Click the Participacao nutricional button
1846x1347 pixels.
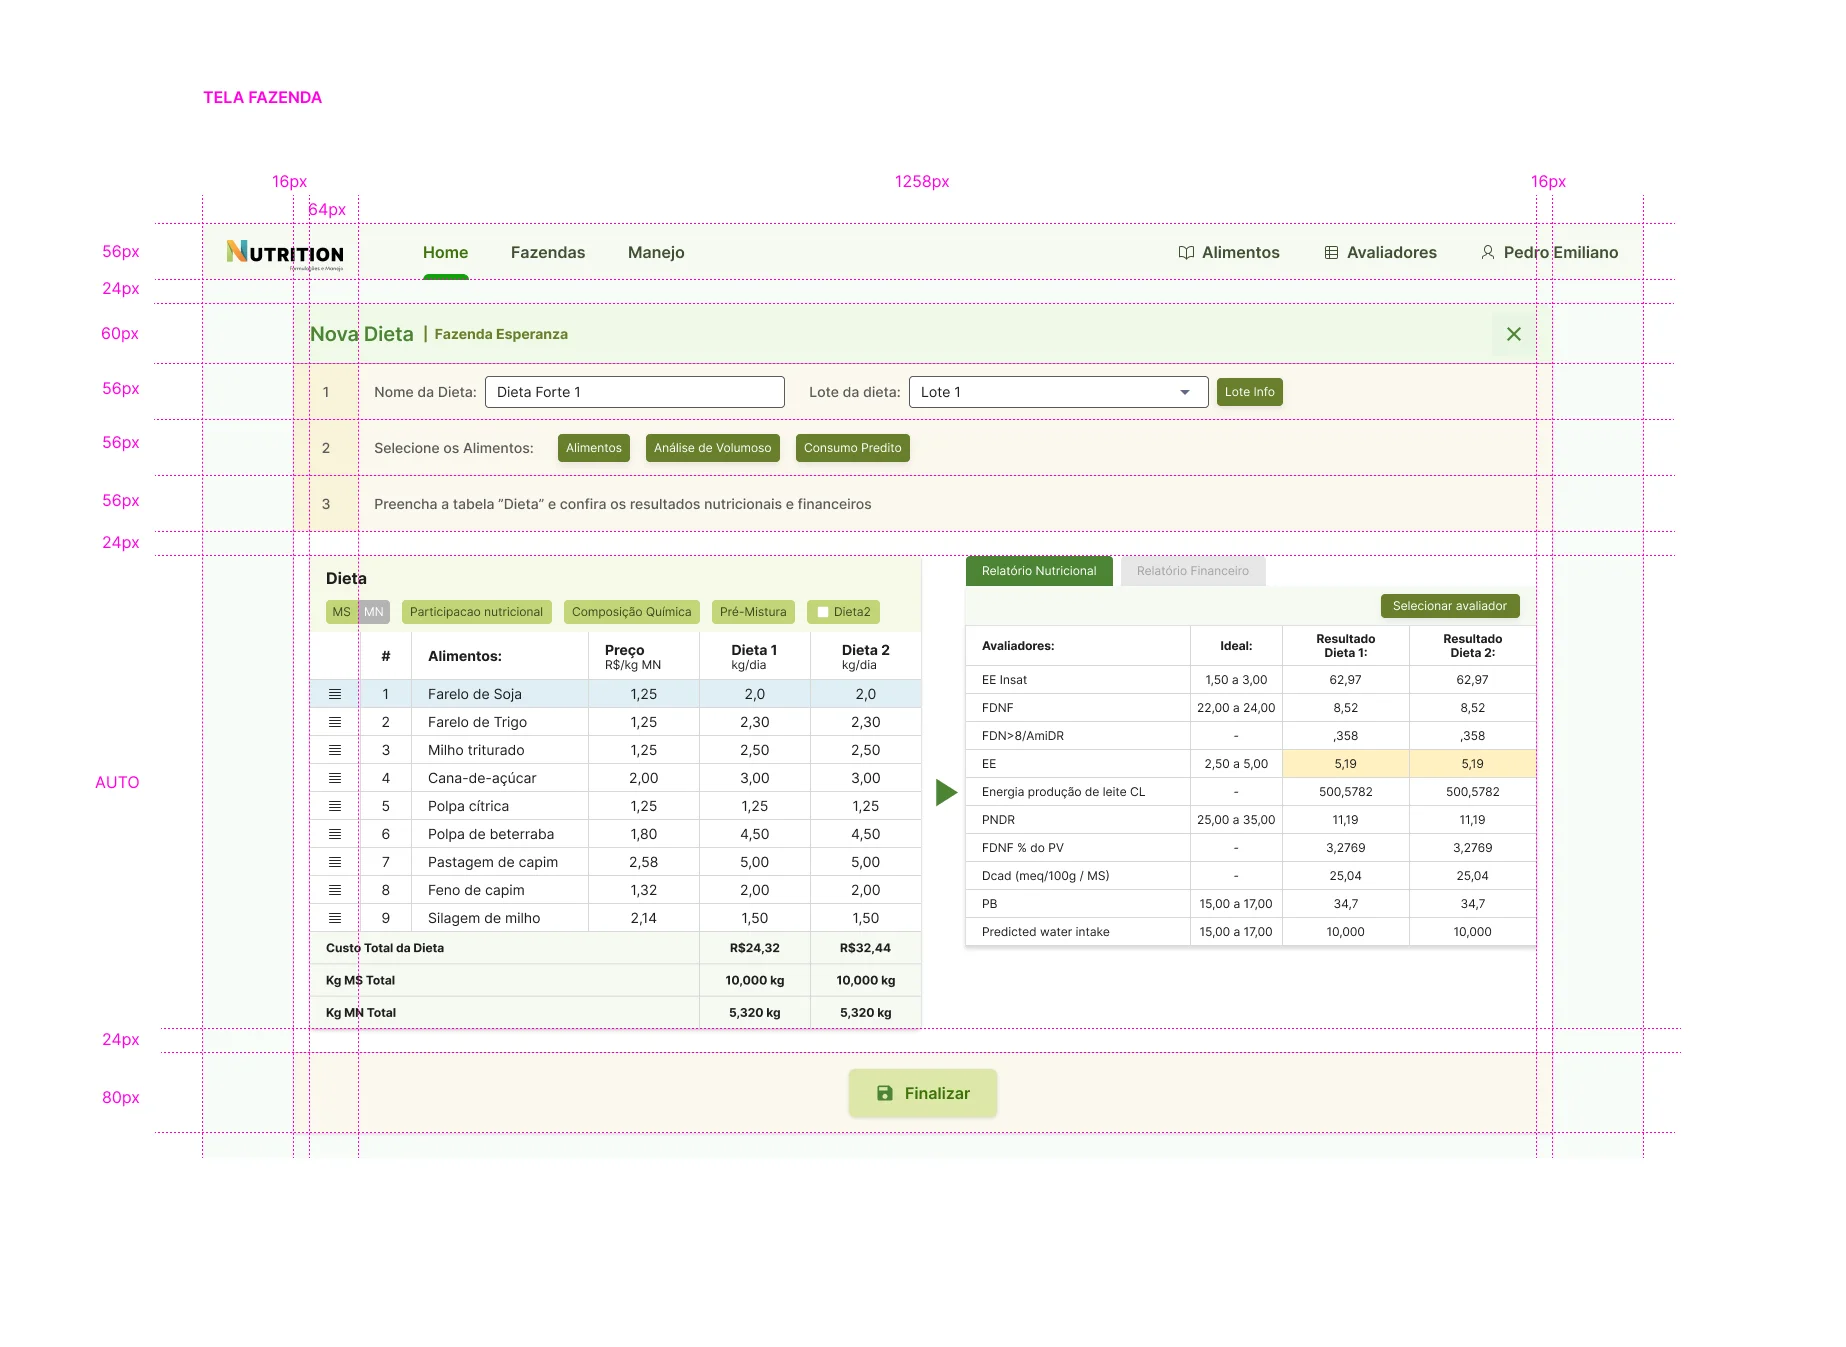(x=477, y=612)
